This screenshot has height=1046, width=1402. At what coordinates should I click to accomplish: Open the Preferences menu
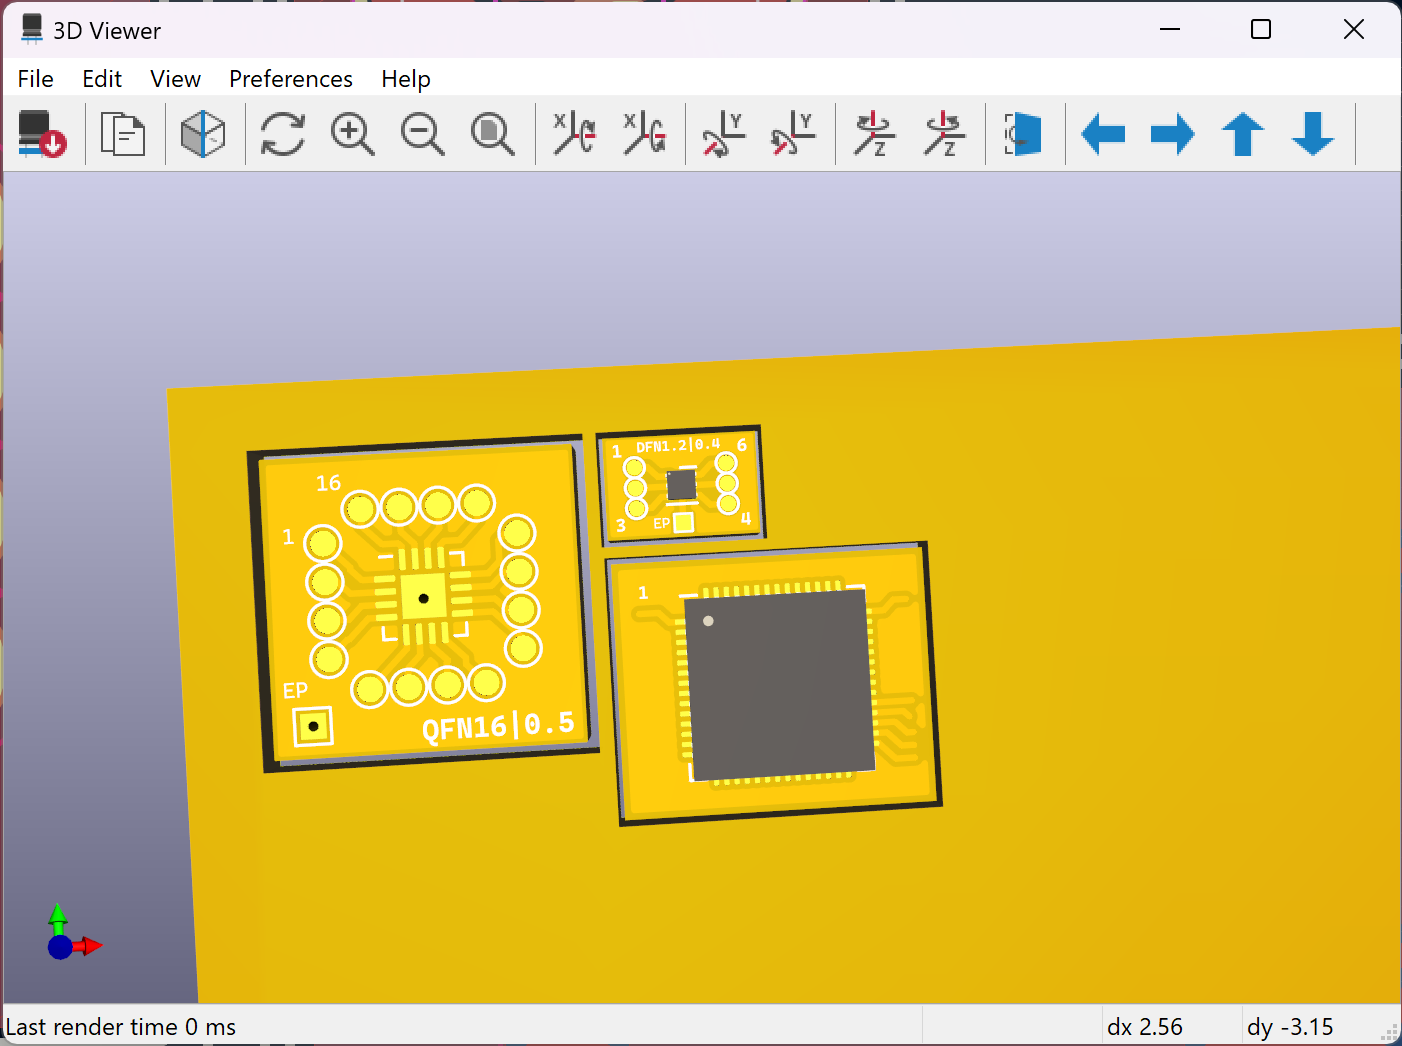tap(291, 79)
